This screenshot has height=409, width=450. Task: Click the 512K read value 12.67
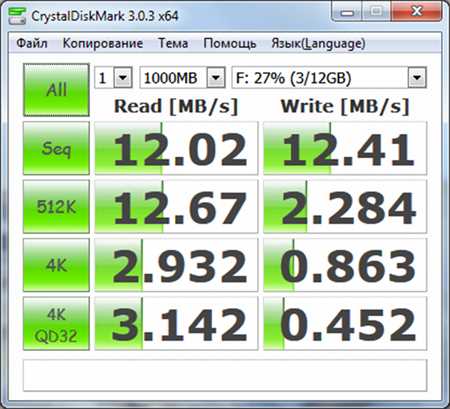point(176,207)
